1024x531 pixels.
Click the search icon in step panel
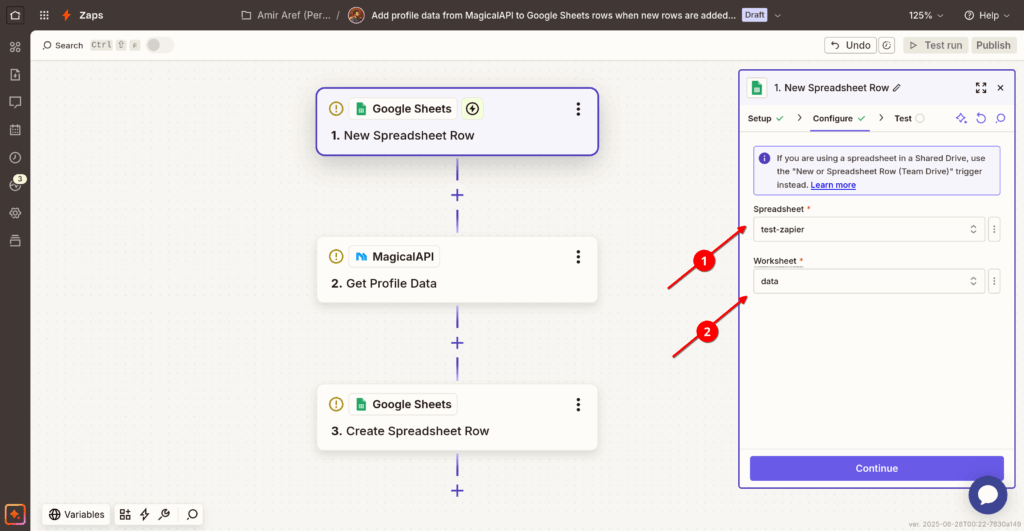[1000, 118]
